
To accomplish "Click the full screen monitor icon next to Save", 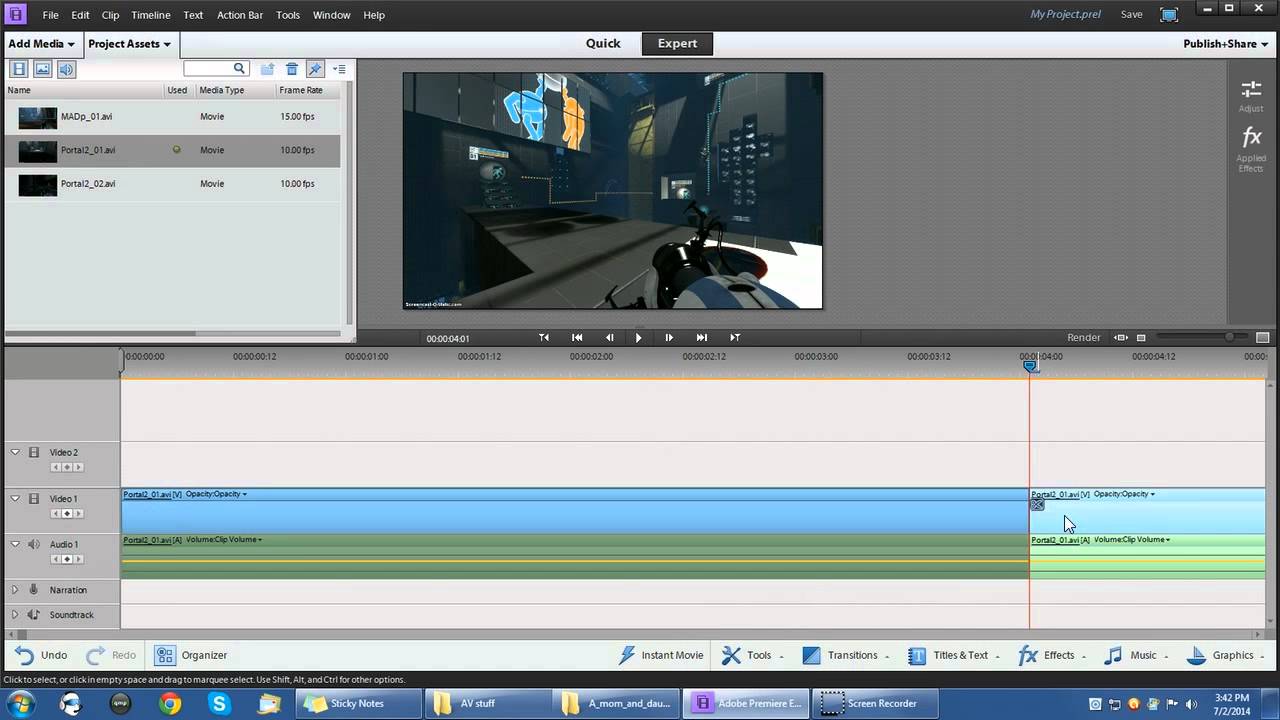I will point(1169,15).
